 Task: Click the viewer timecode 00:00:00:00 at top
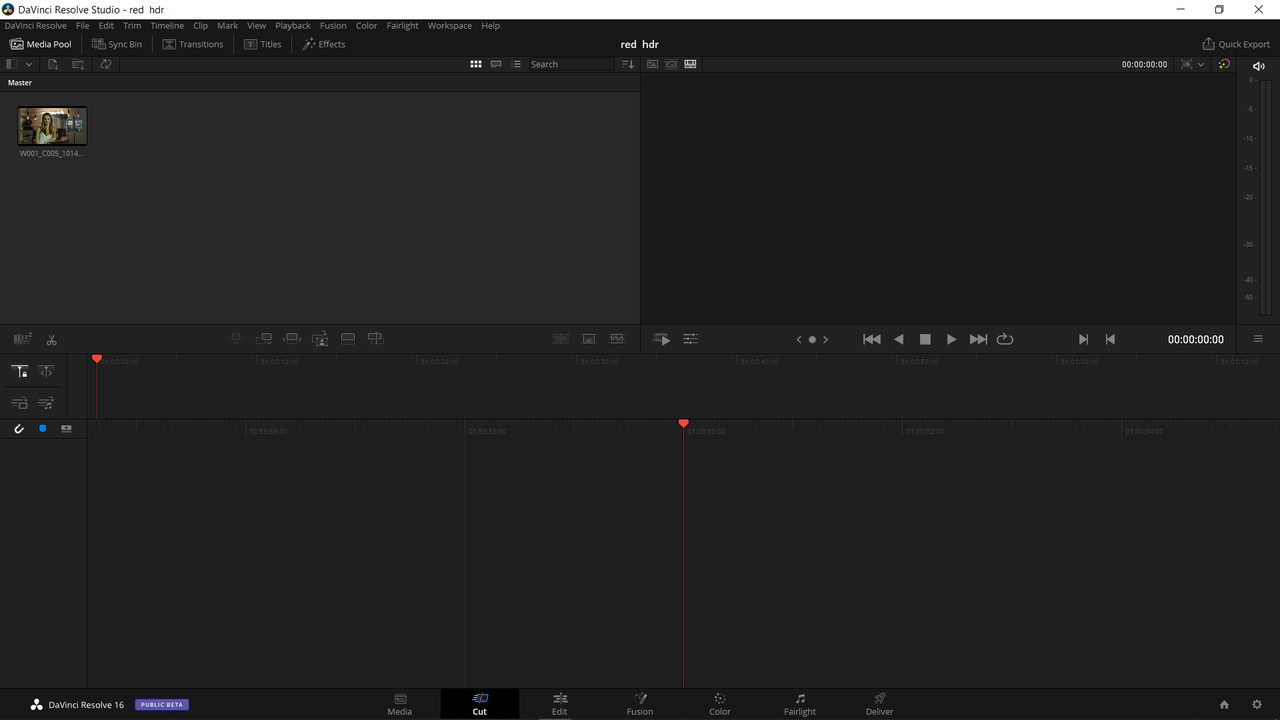pyautogui.click(x=1144, y=64)
